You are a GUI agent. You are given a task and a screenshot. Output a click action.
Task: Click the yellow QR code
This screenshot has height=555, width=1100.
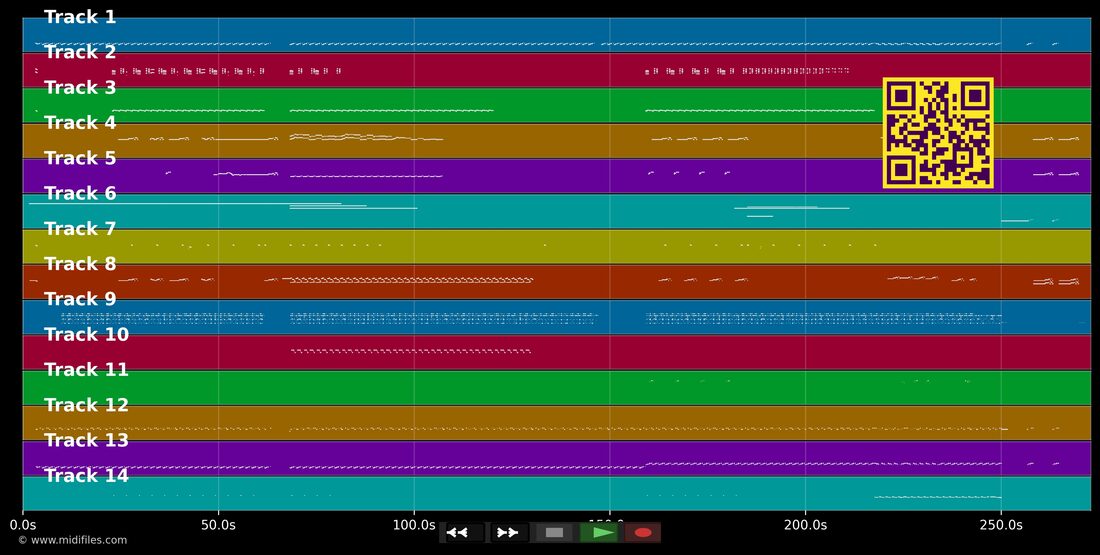click(938, 133)
